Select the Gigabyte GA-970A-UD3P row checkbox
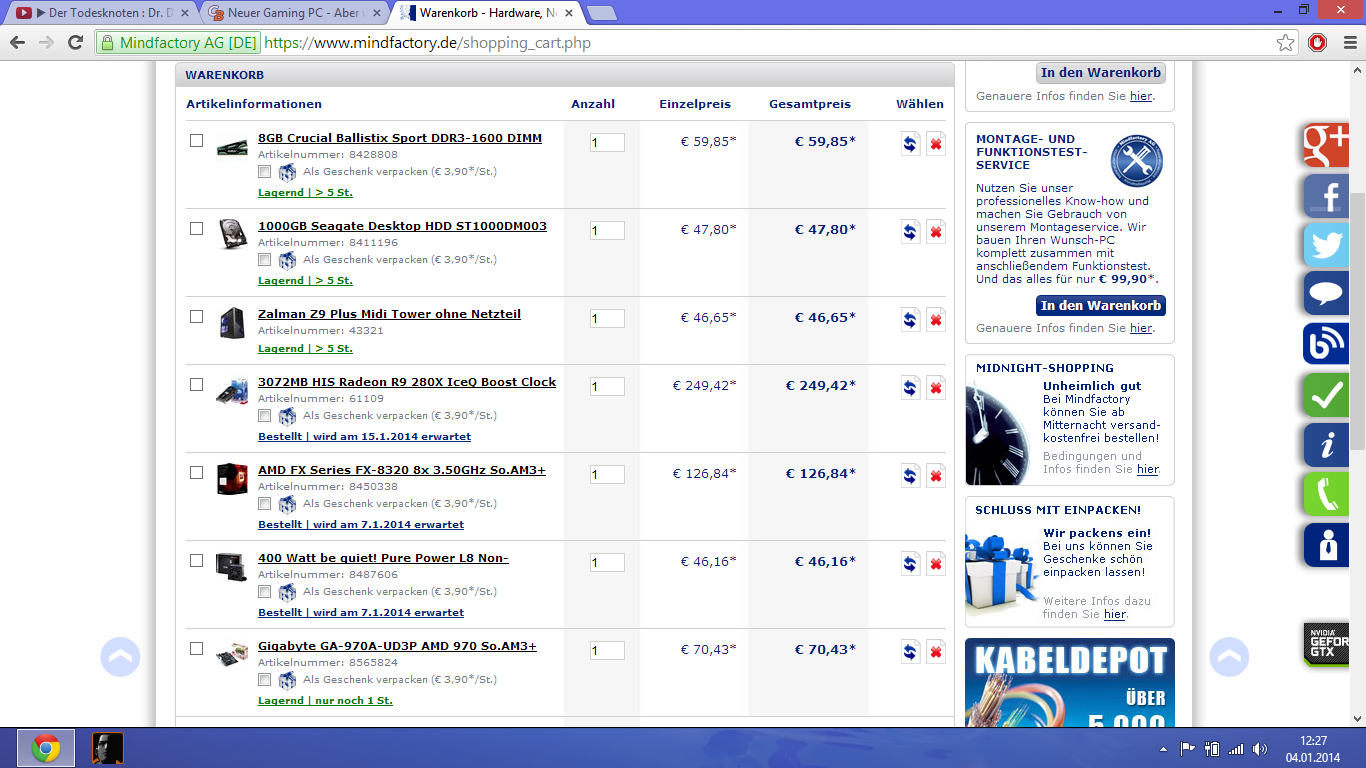The width and height of the screenshot is (1366, 768). pos(196,648)
